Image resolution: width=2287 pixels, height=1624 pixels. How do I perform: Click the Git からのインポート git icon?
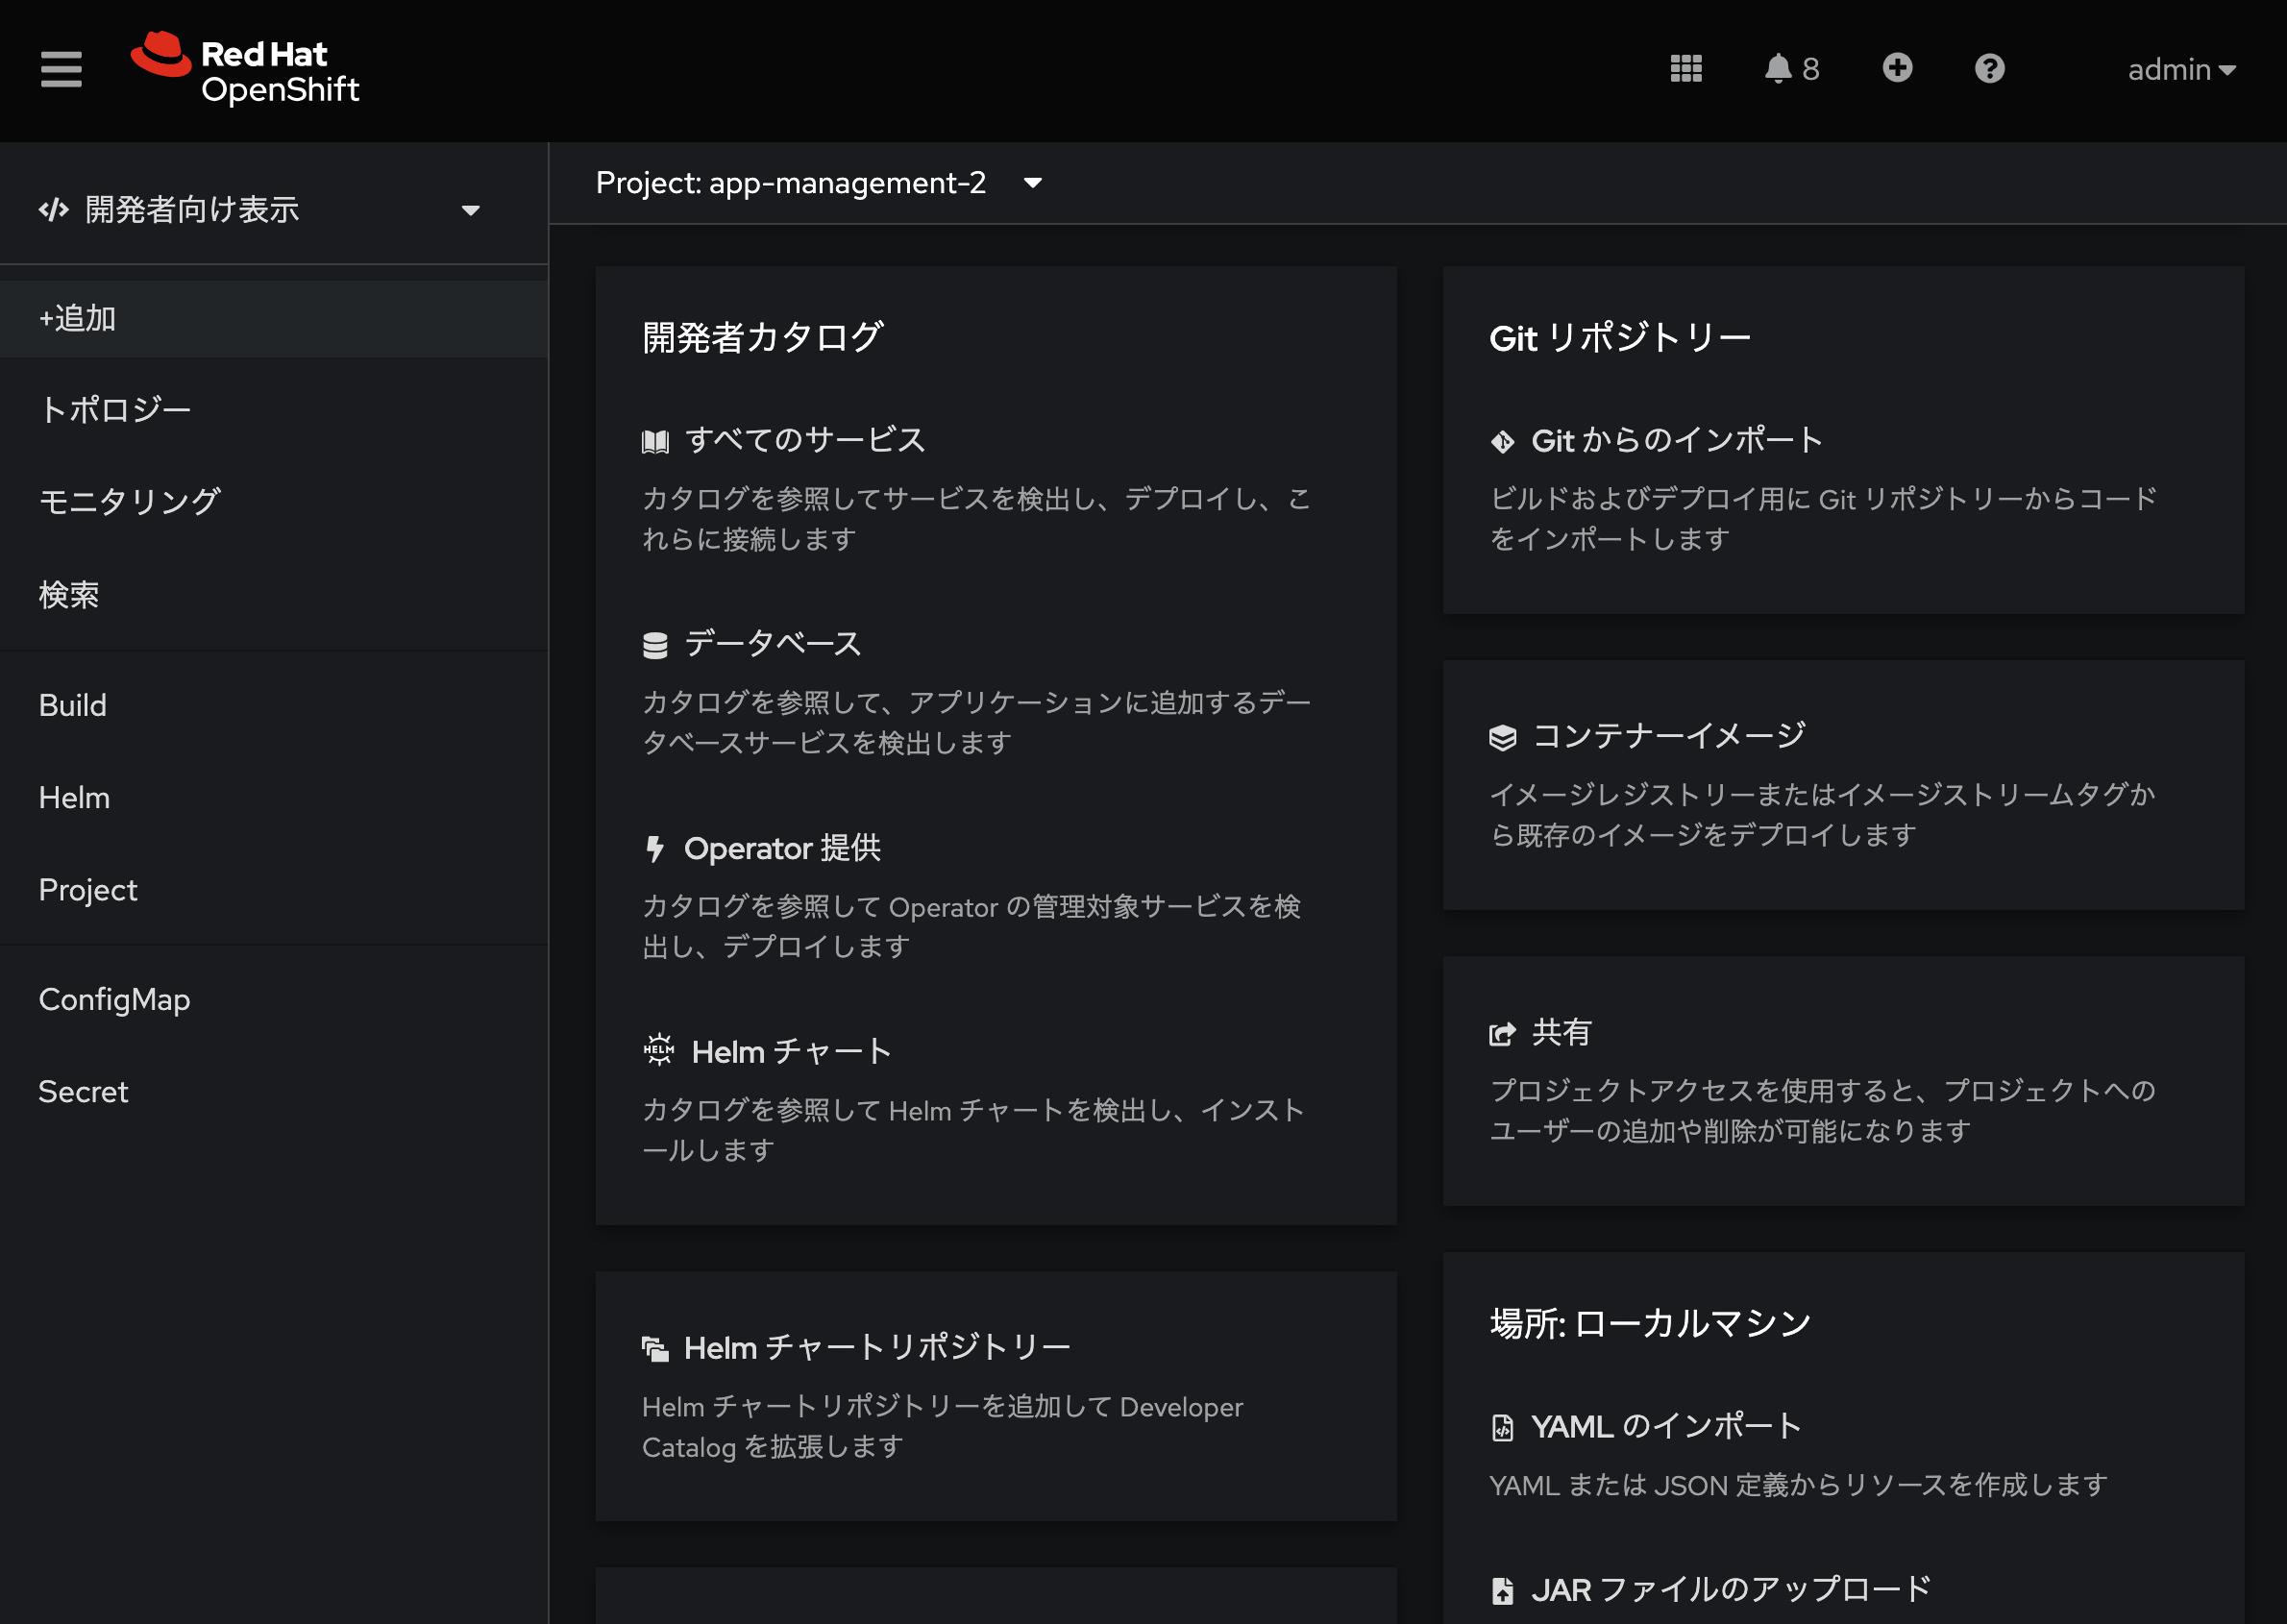click(x=1502, y=441)
